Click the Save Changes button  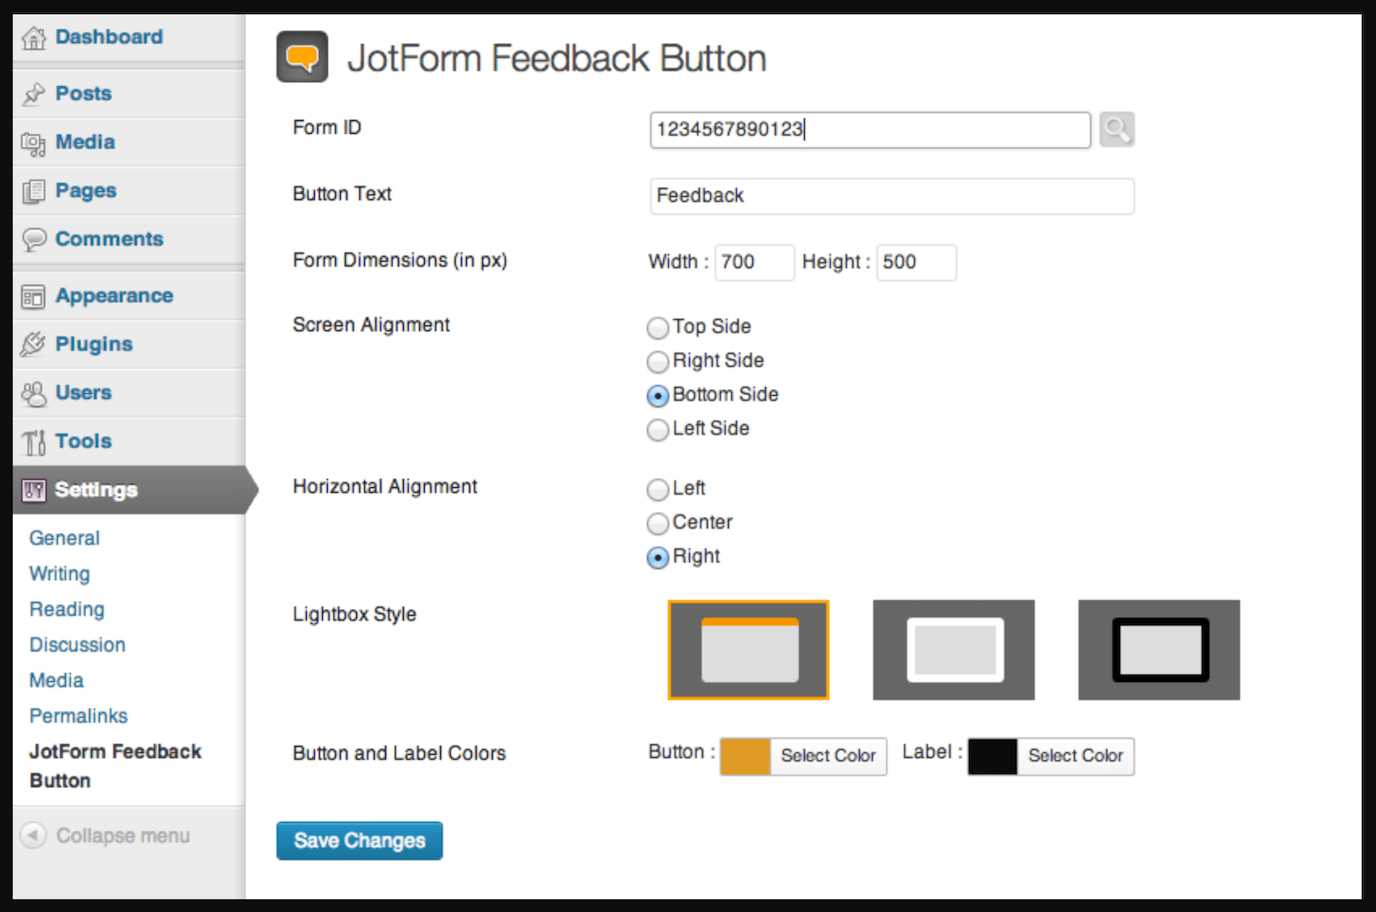point(359,840)
